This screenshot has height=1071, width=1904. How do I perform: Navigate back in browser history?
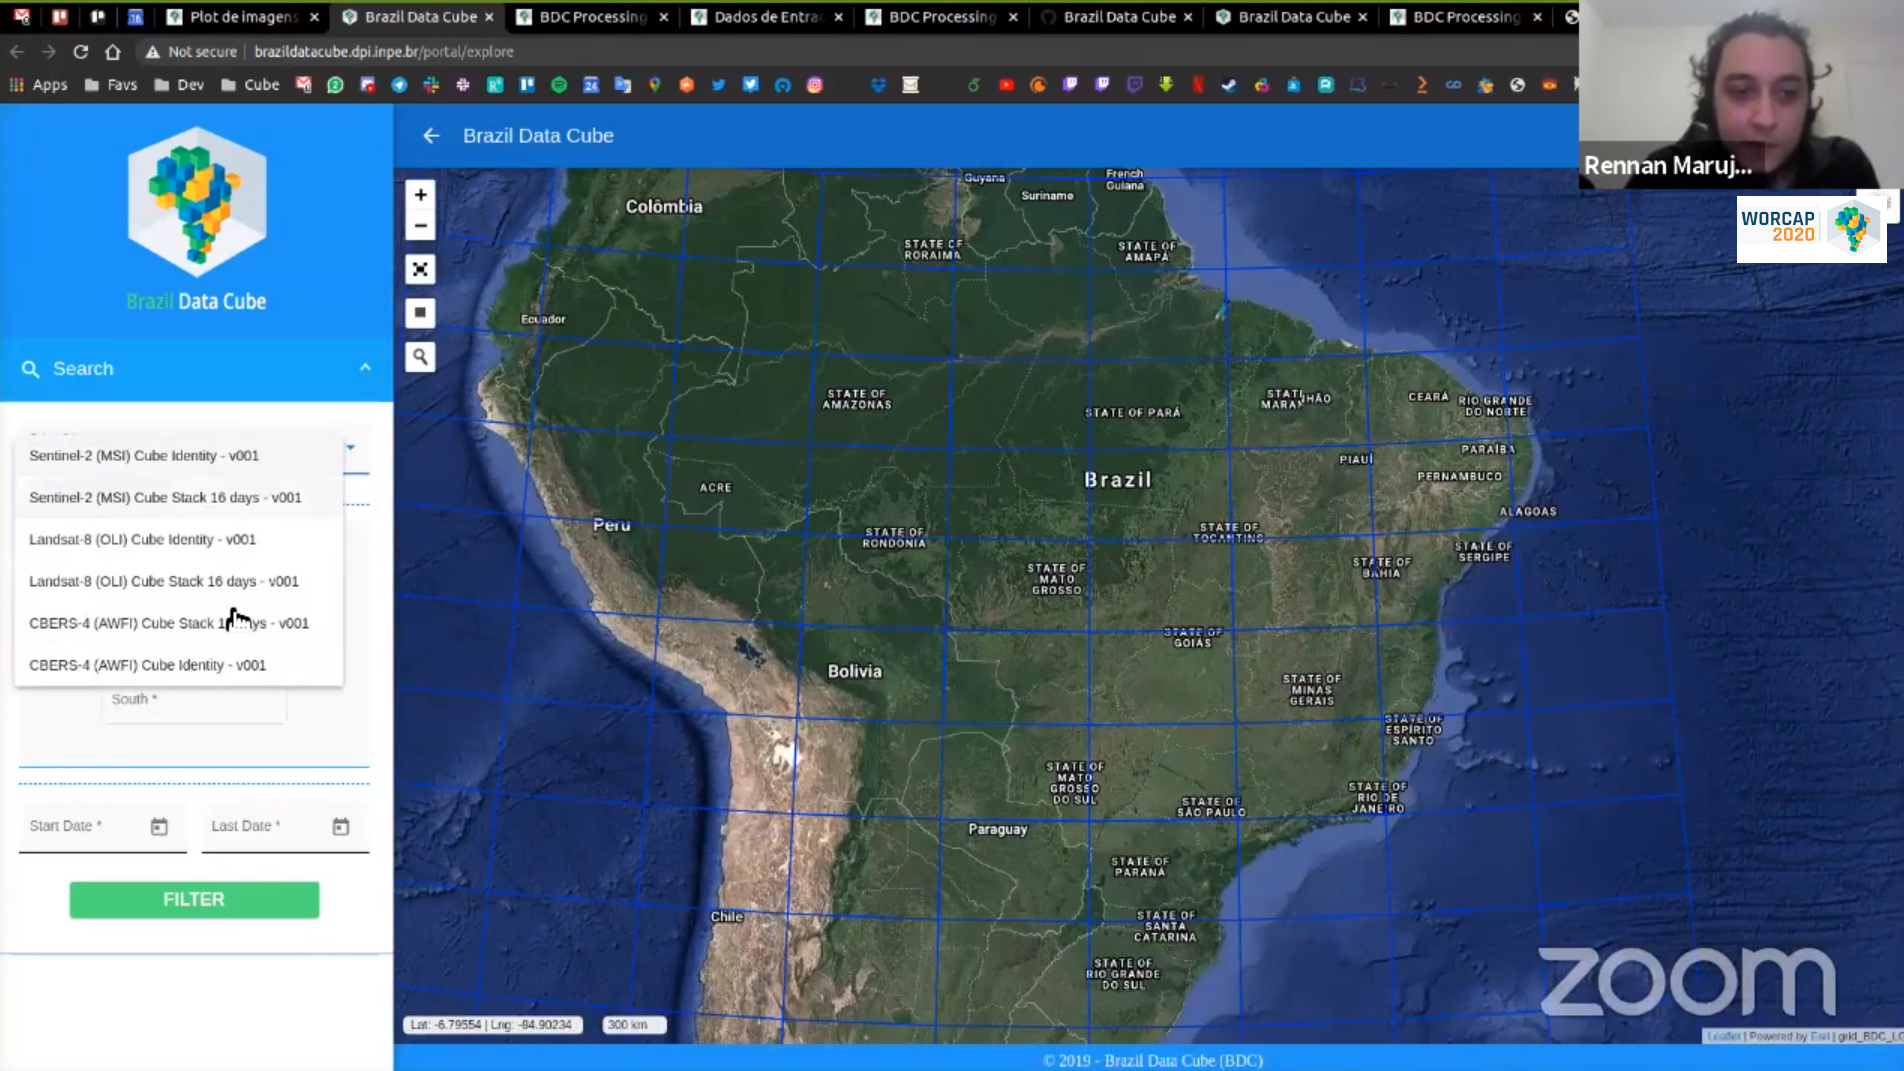(x=17, y=52)
